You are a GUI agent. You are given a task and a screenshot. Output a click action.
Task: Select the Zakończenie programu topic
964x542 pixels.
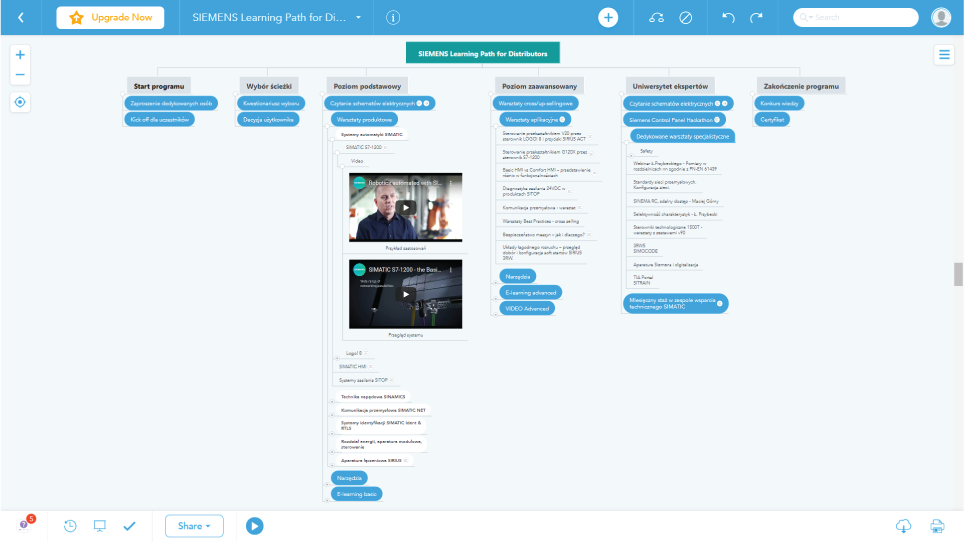pos(801,86)
